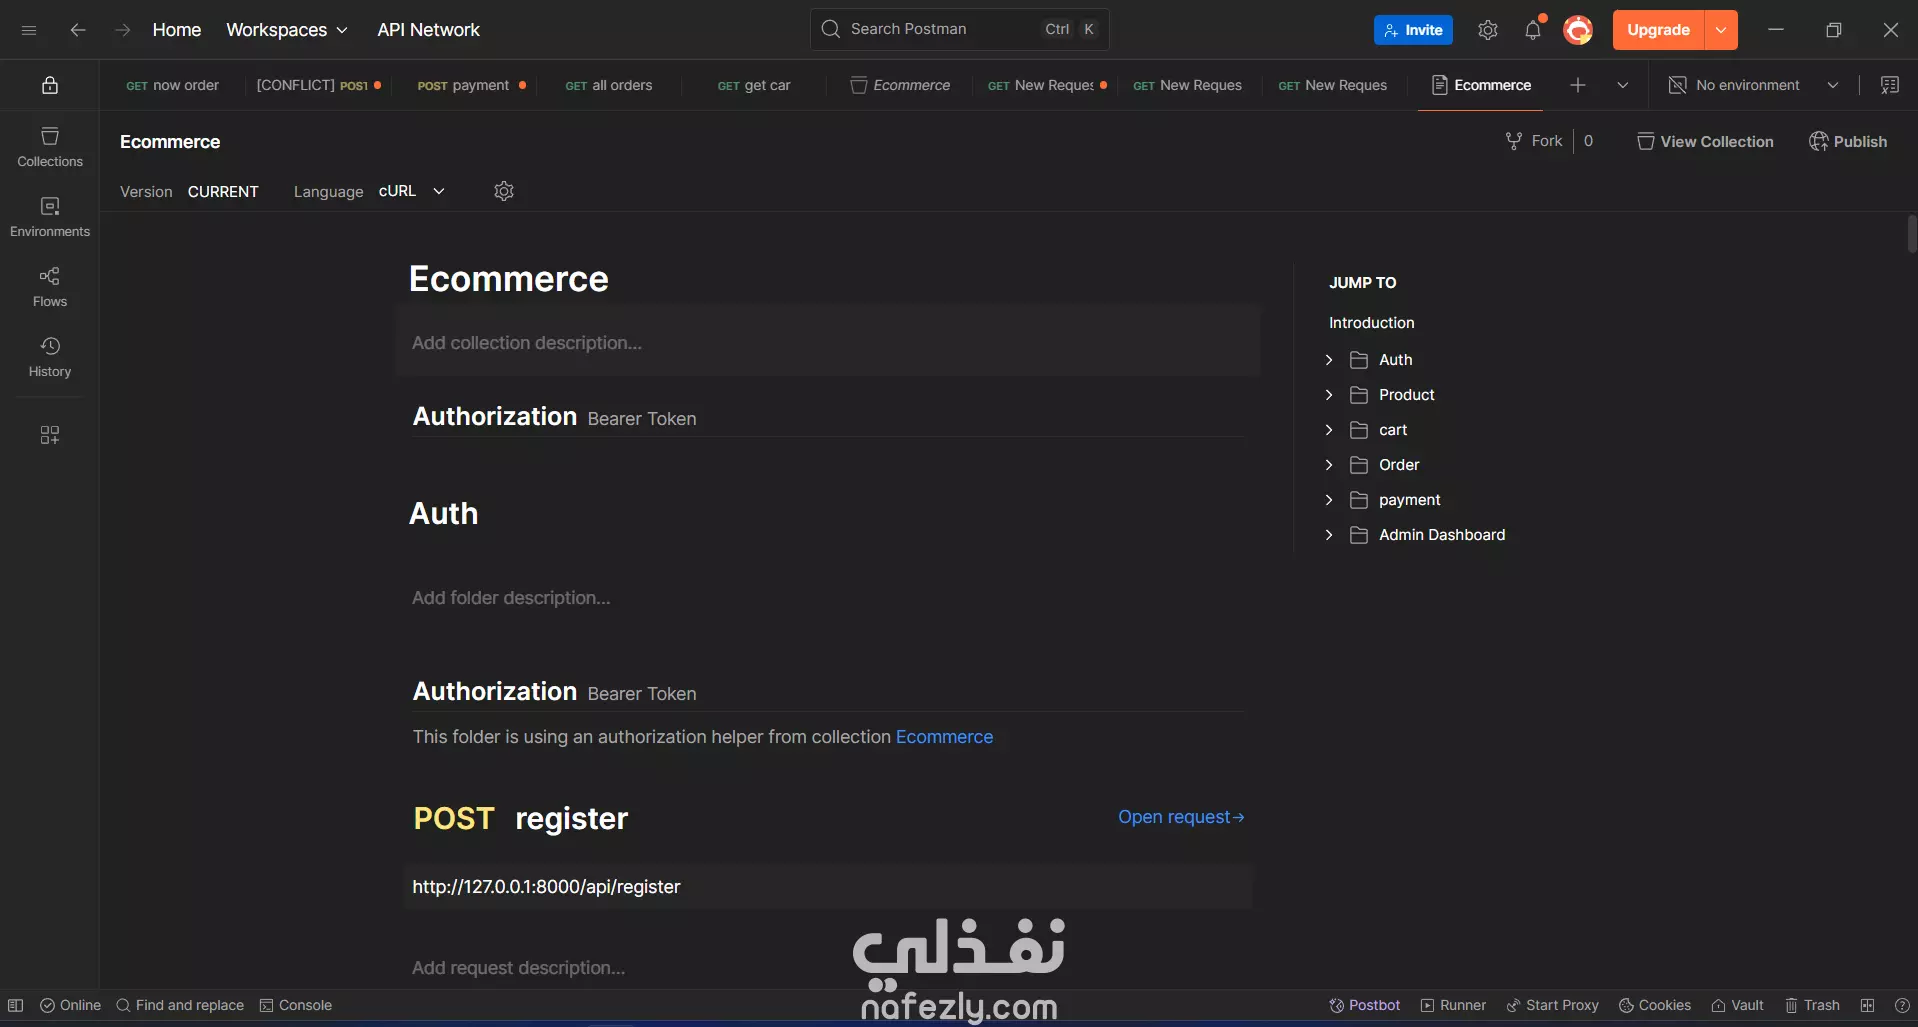The image size is (1918, 1027).
Task: Switch to the GET get car tab
Action: (x=753, y=85)
